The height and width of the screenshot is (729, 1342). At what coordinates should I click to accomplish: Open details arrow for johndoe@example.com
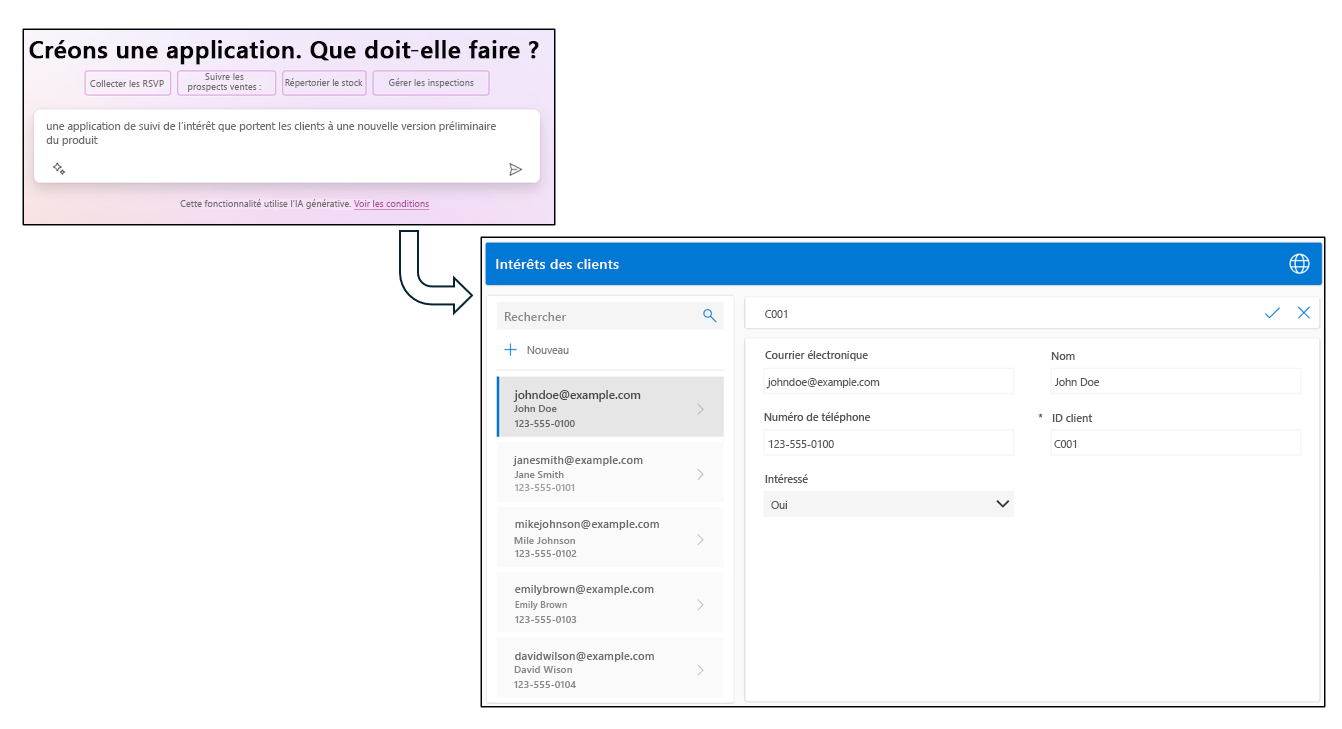700,409
